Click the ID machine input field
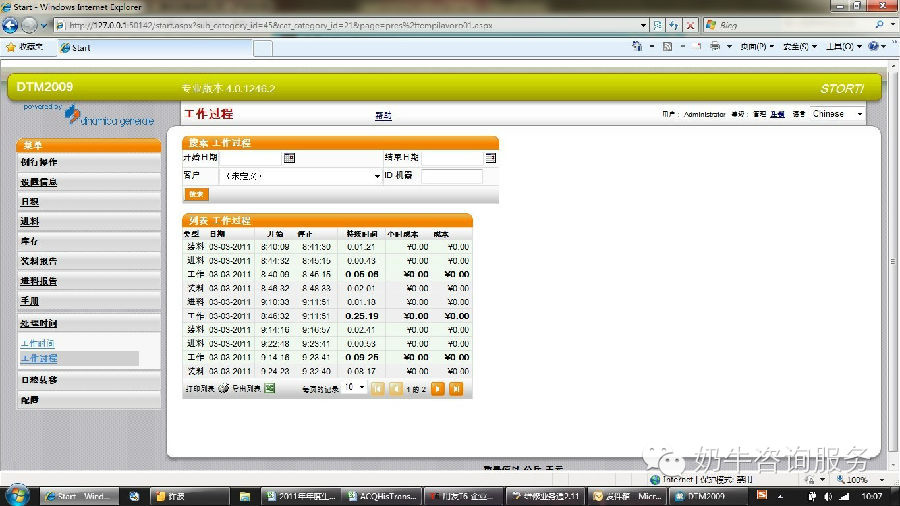This screenshot has height=506, width=900. point(451,176)
